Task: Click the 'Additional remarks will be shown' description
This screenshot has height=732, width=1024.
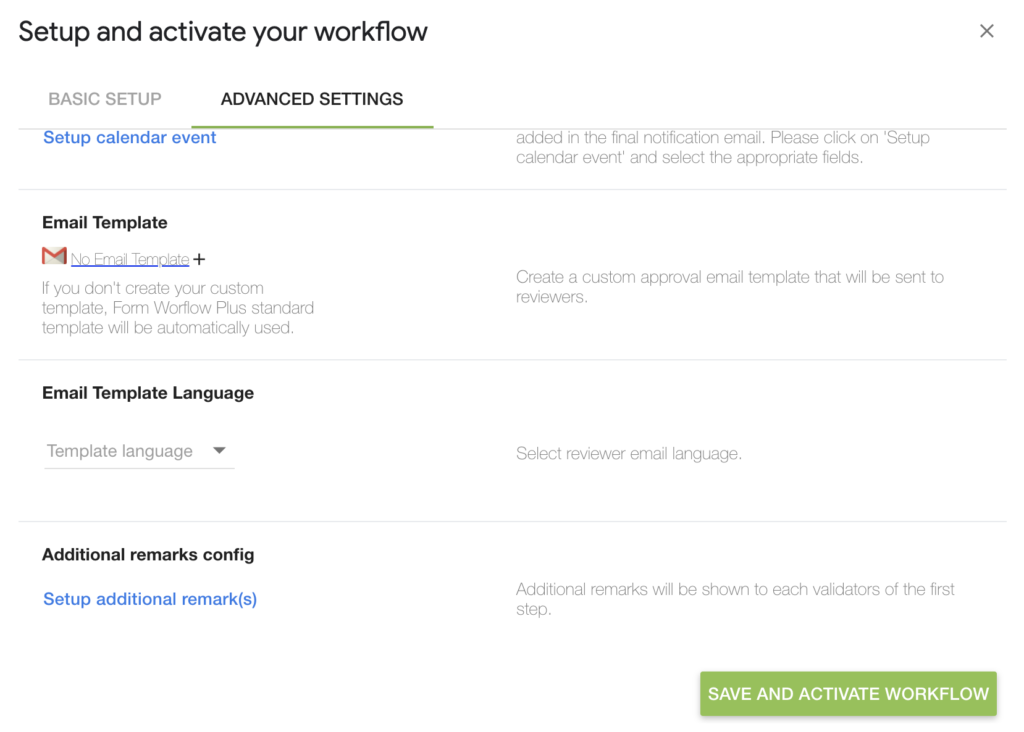Action: (735, 599)
